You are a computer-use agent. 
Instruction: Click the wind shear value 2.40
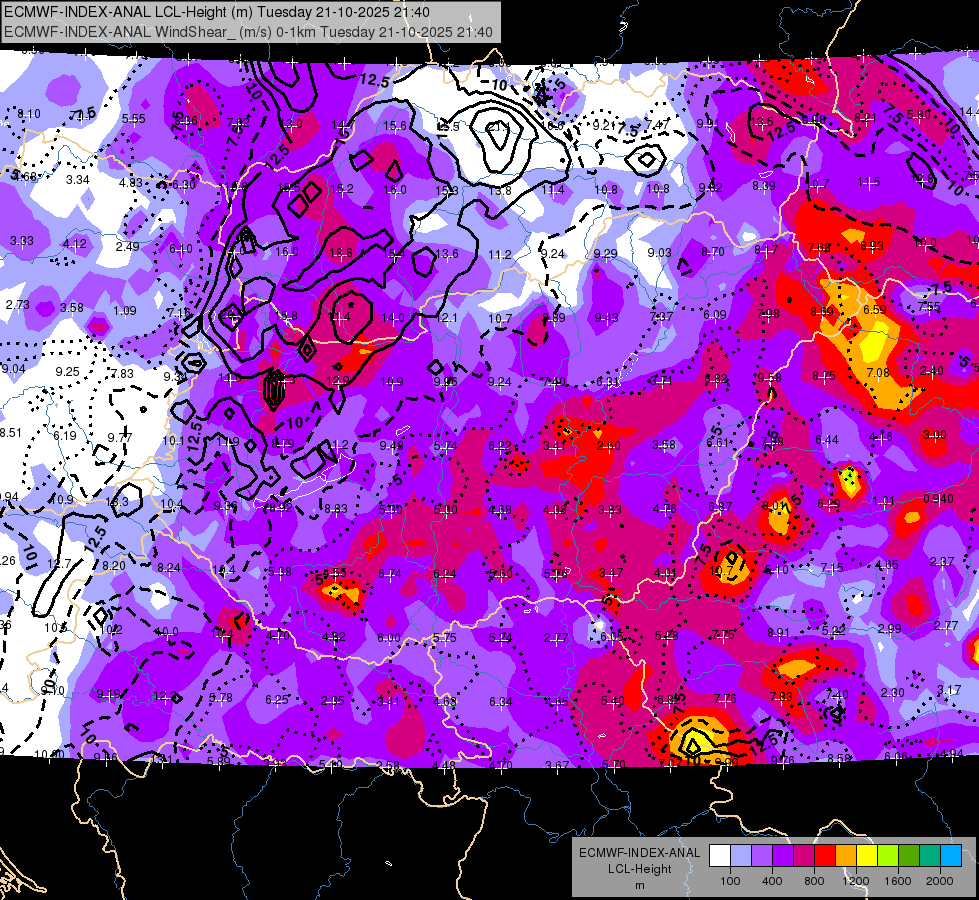[x=932, y=370]
